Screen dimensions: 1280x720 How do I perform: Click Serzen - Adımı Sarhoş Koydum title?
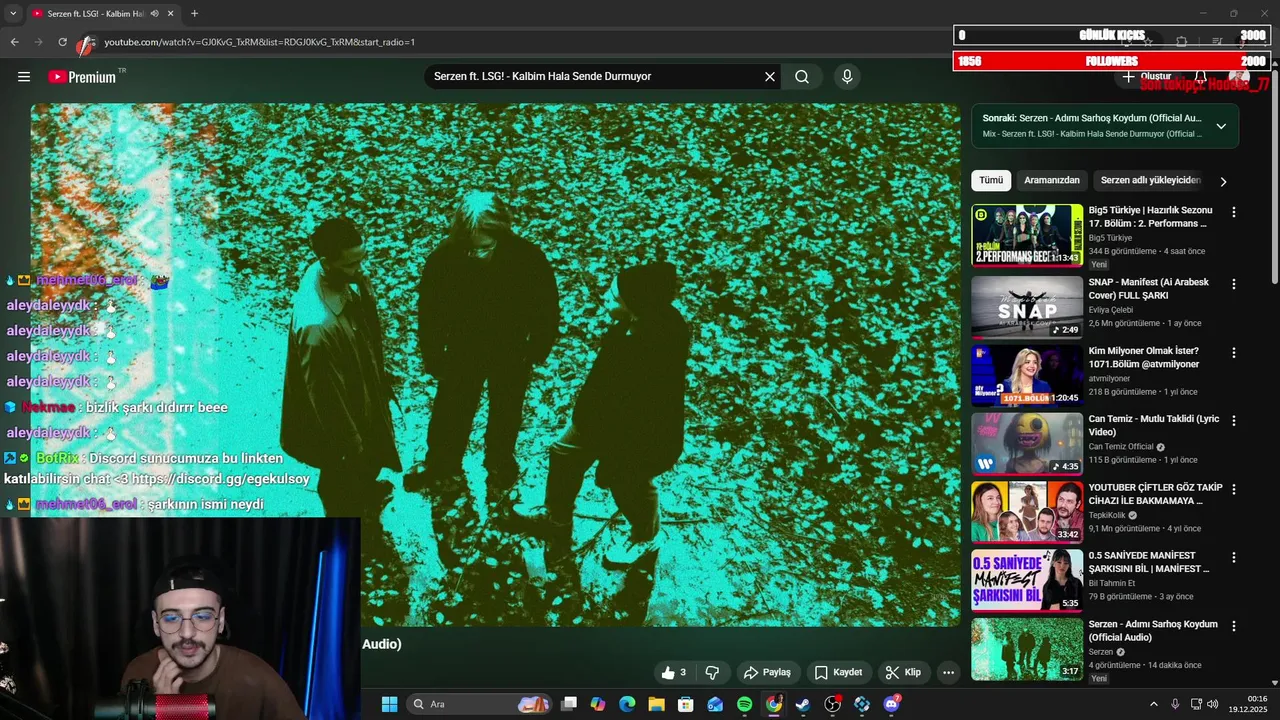click(1153, 630)
